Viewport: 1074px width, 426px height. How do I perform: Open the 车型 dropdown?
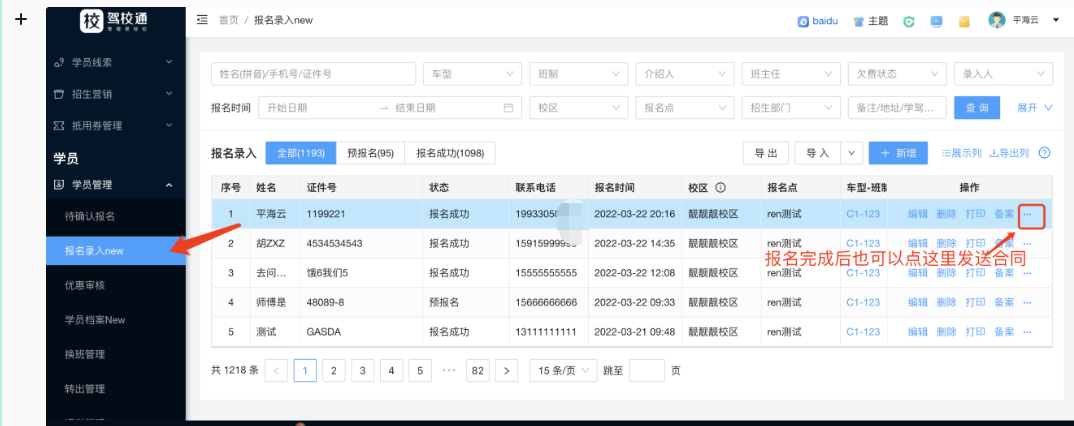click(473, 74)
